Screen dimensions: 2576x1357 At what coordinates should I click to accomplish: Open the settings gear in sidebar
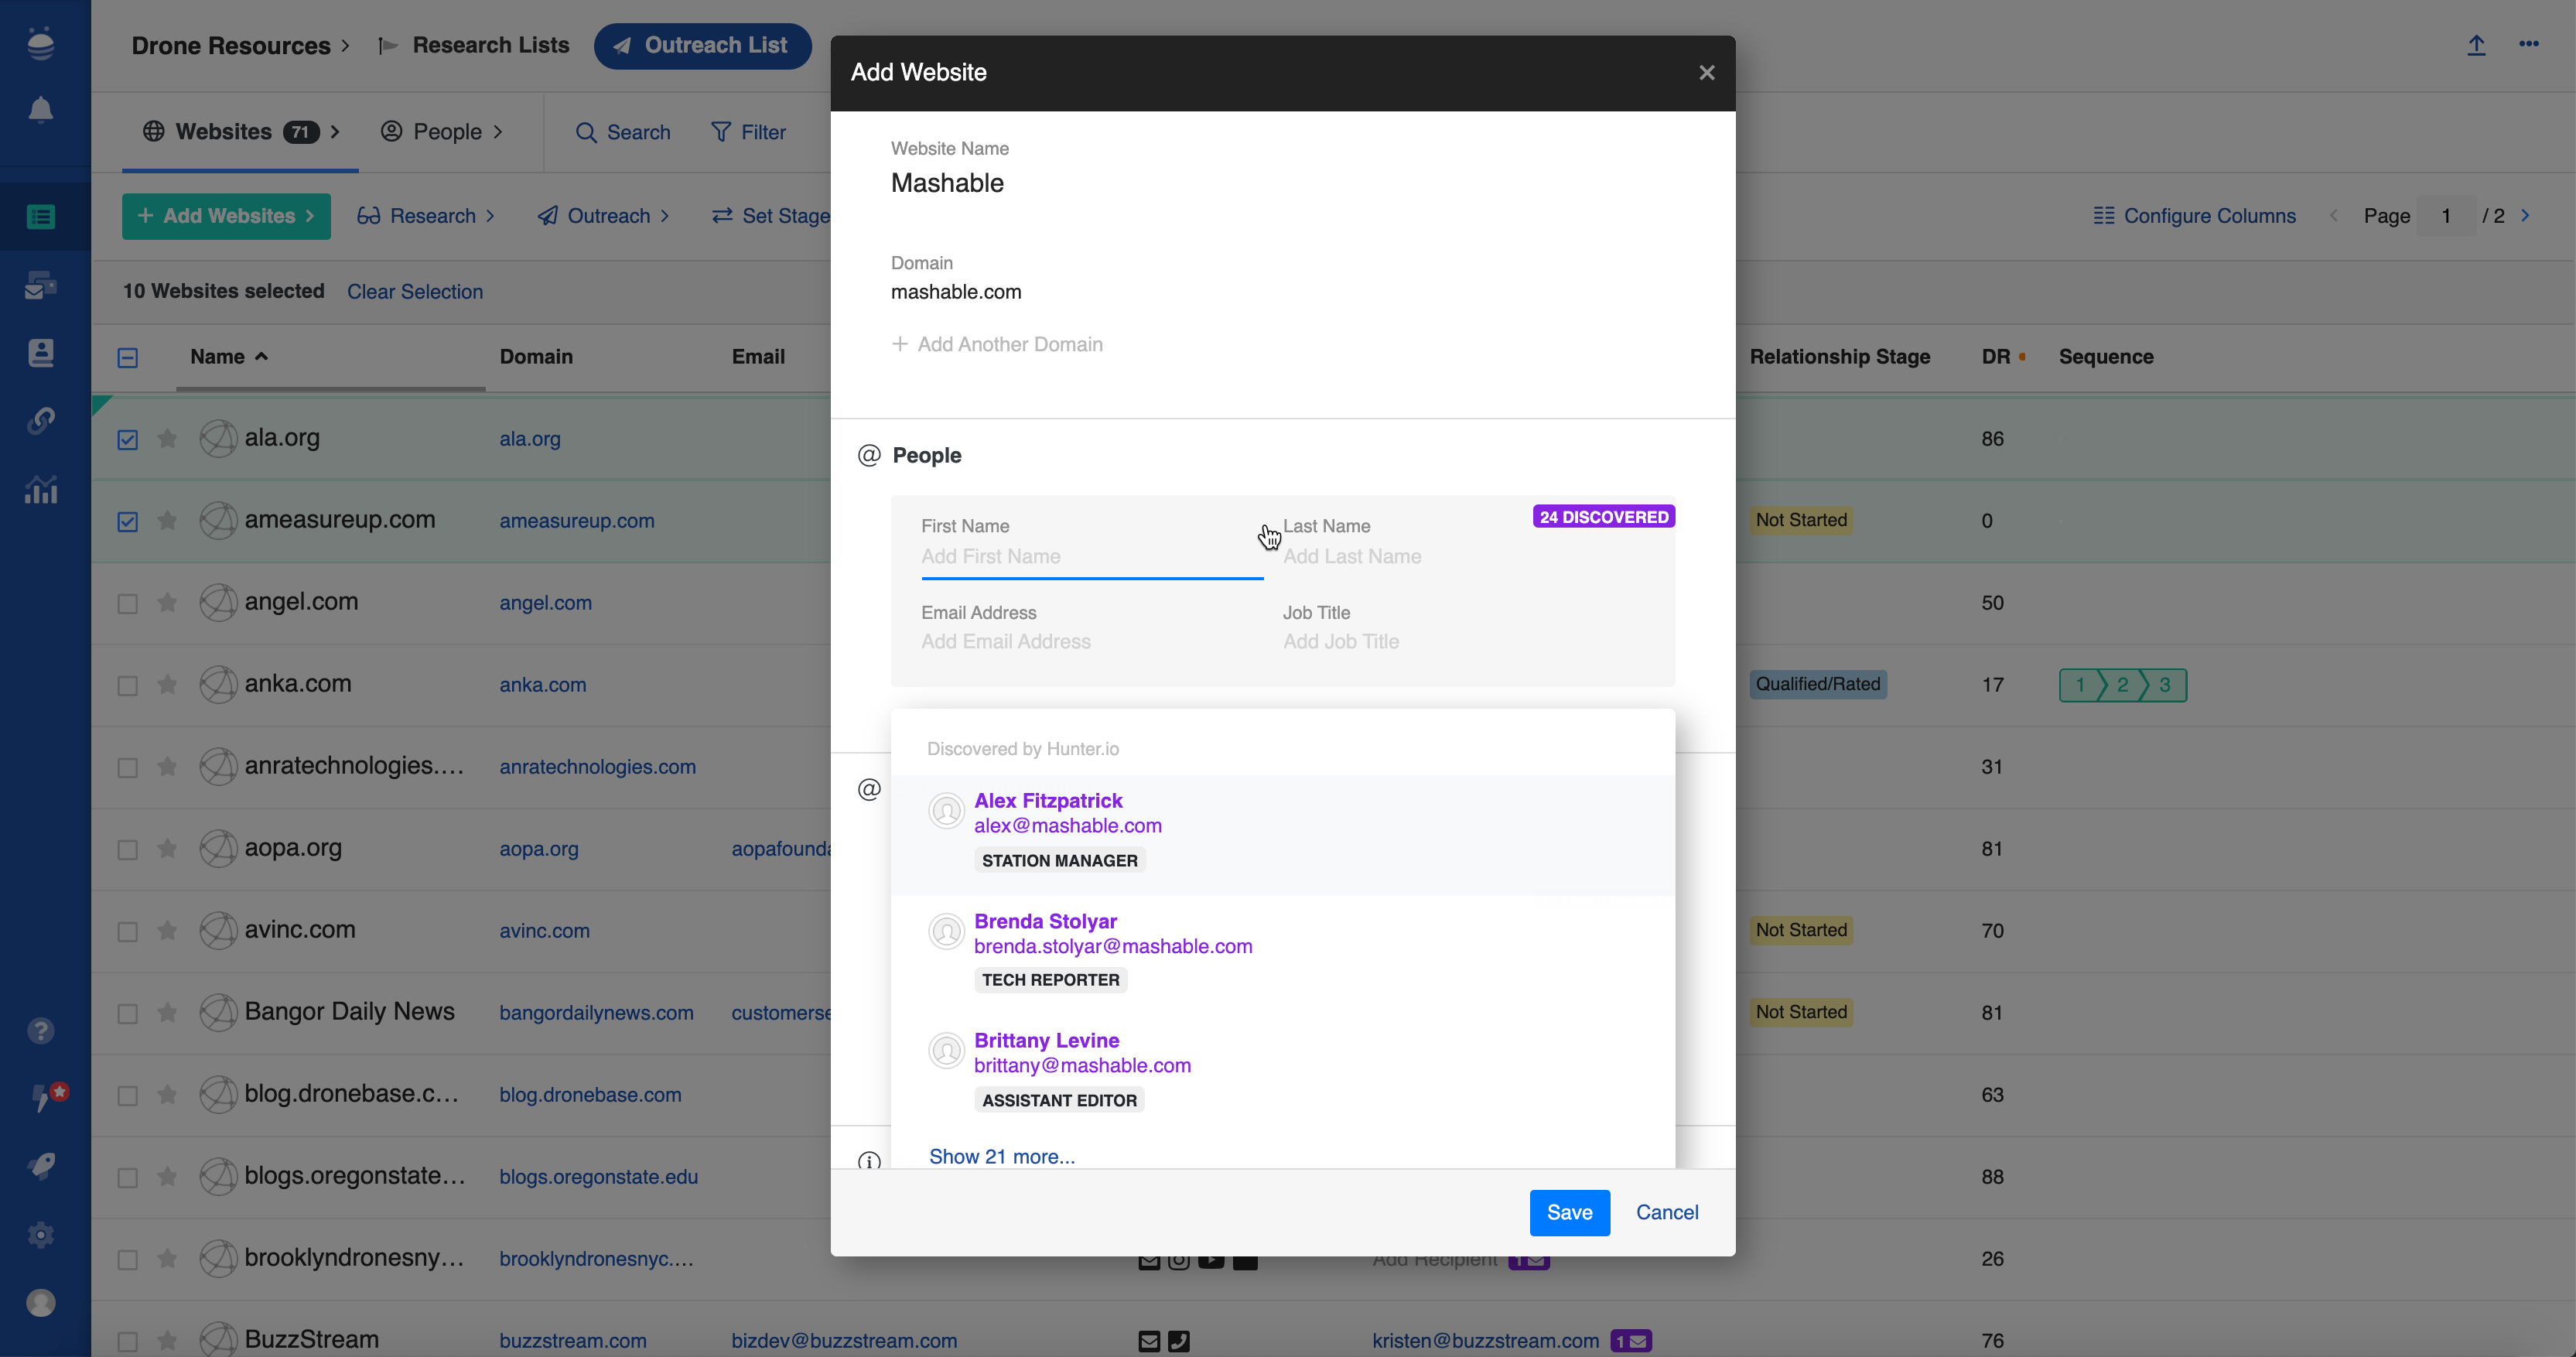[40, 1236]
